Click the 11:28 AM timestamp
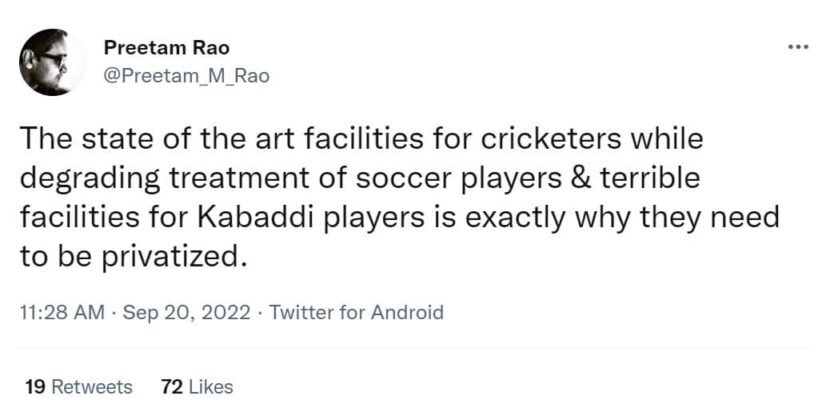Screen dimensions: 826x420 (x=62, y=313)
